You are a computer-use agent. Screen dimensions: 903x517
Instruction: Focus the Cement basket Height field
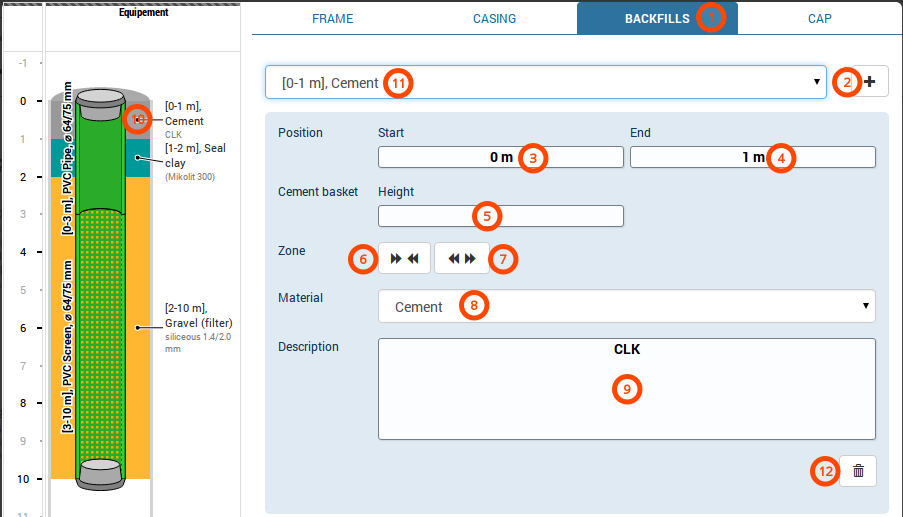point(500,216)
